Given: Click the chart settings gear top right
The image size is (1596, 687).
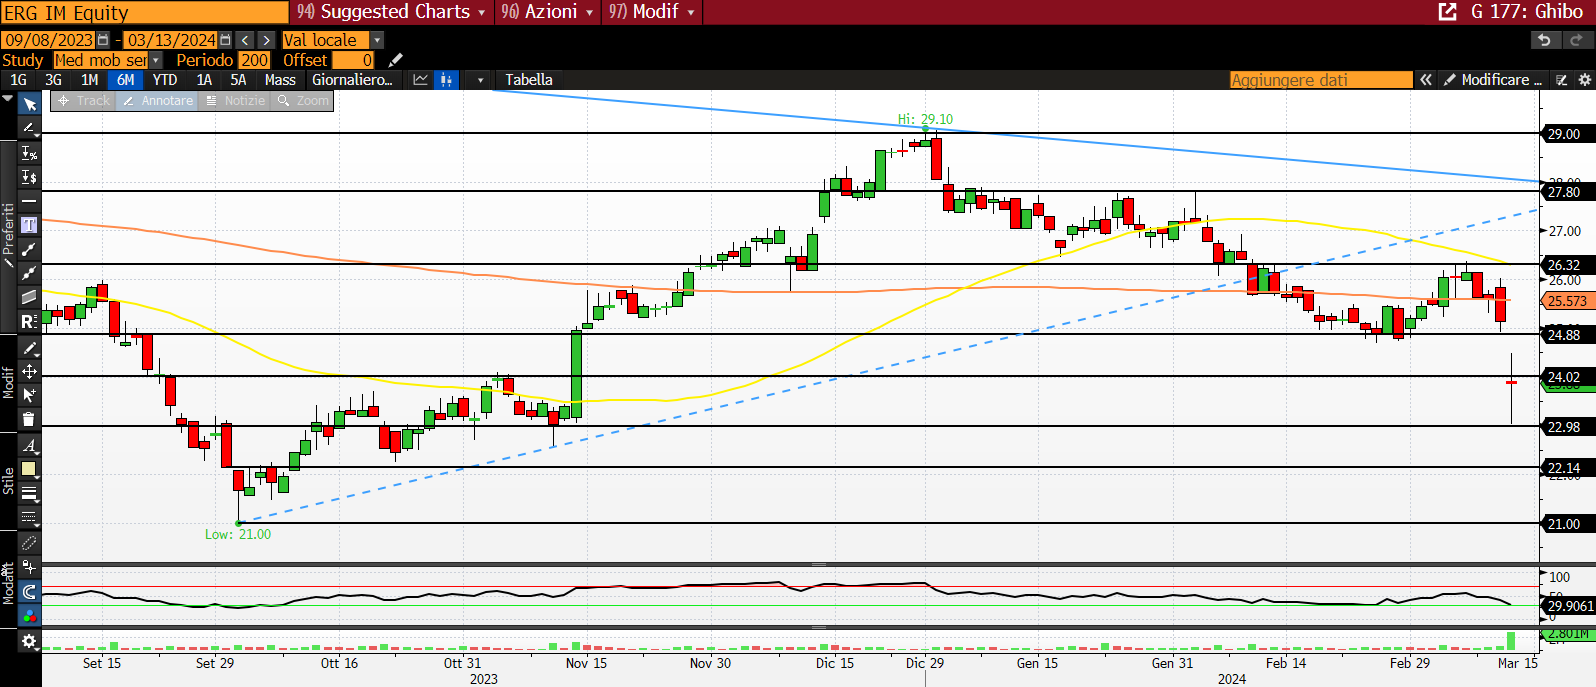Looking at the screenshot, I should (x=1585, y=80).
